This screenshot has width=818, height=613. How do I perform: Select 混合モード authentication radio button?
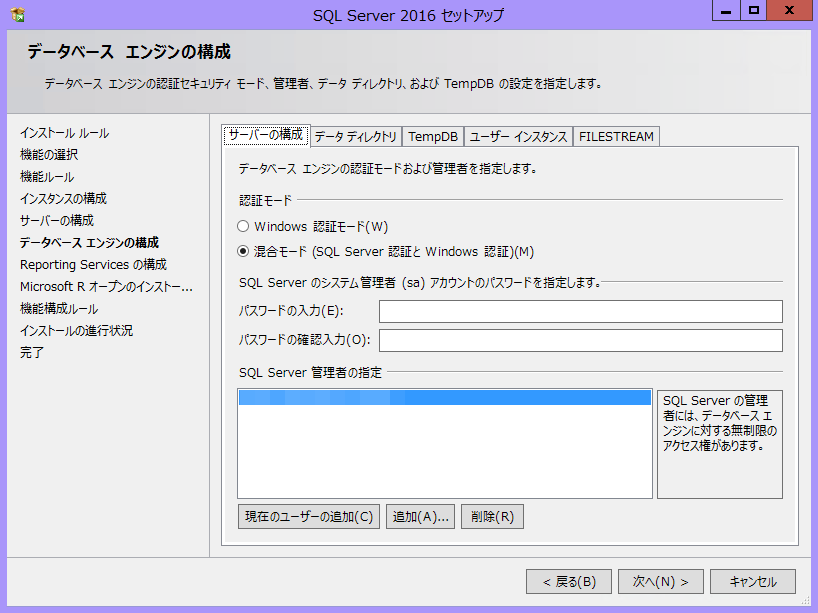[x=243, y=252]
